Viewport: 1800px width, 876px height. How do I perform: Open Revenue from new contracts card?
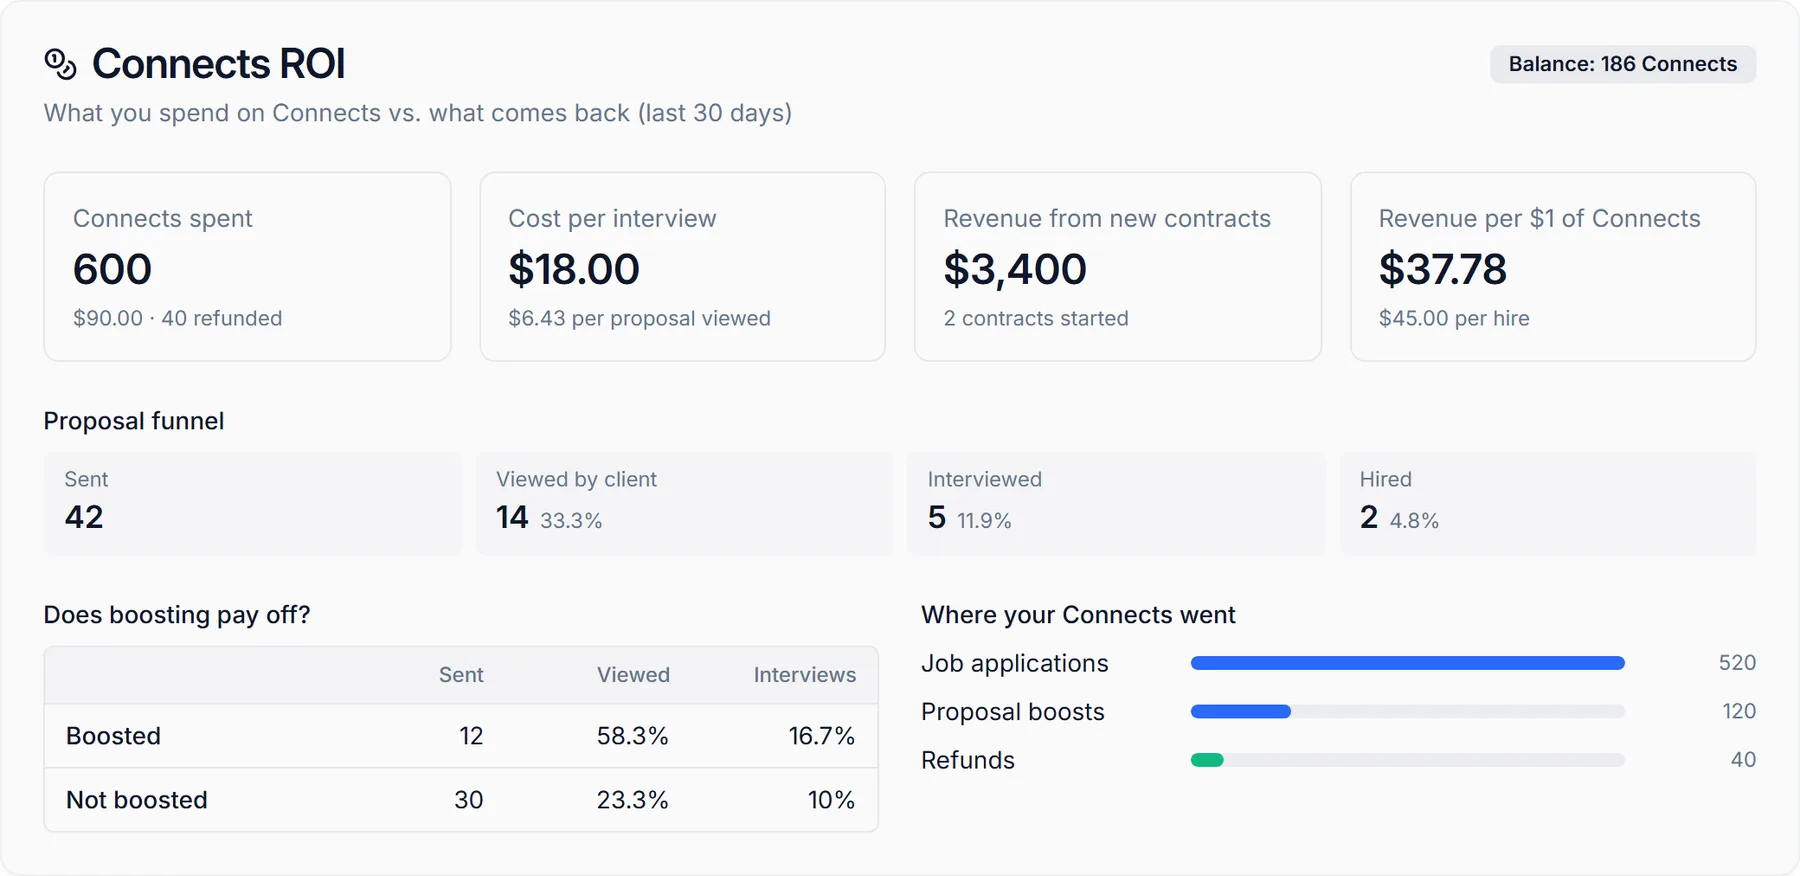pyautogui.click(x=1118, y=267)
